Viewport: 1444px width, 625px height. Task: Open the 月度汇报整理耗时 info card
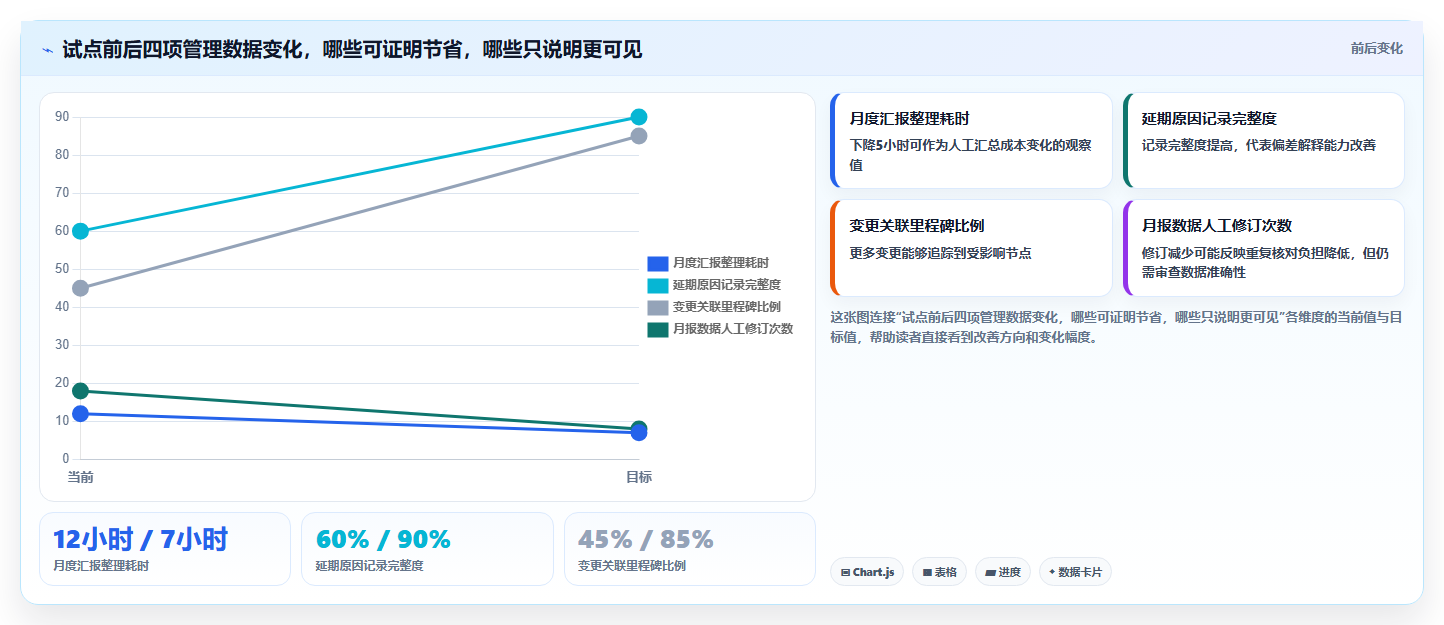(971, 140)
